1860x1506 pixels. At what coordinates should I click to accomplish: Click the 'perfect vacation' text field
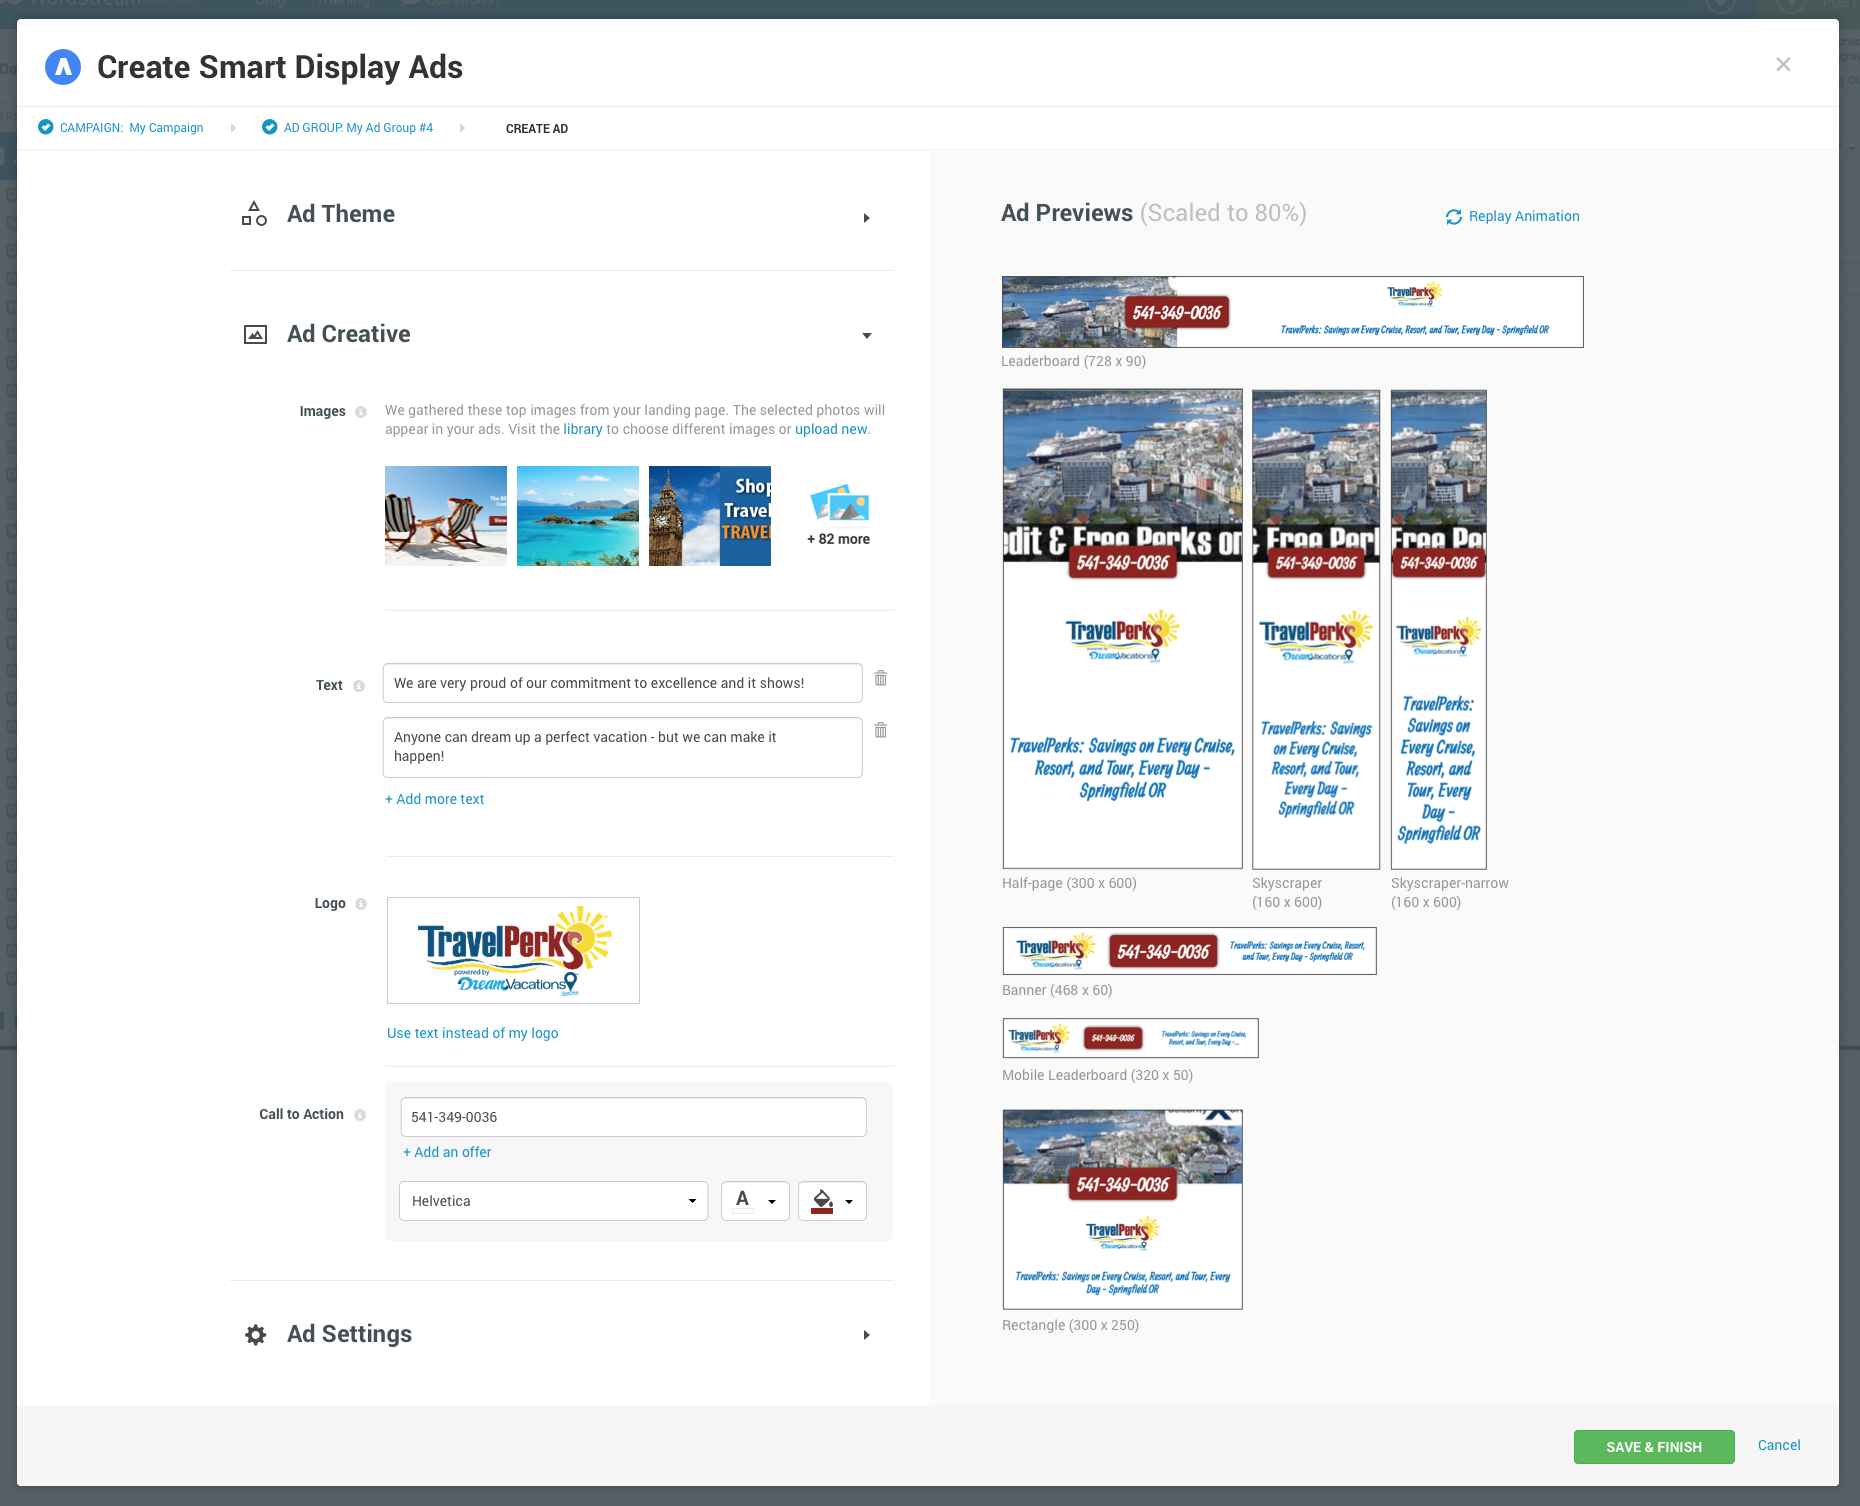[x=622, y=747]
